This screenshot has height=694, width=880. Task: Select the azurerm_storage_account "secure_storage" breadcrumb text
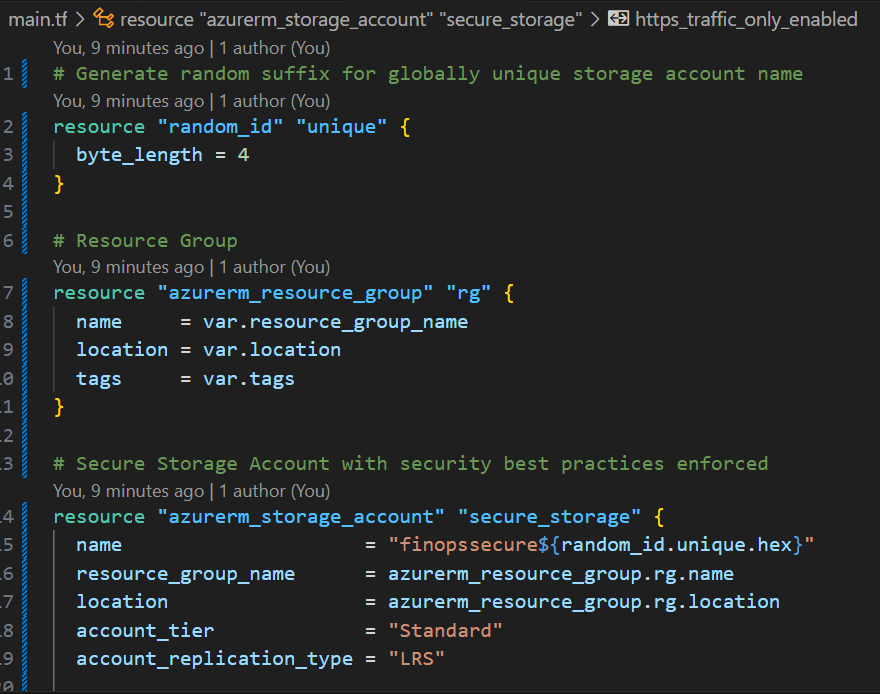click(x=350, y=19)
